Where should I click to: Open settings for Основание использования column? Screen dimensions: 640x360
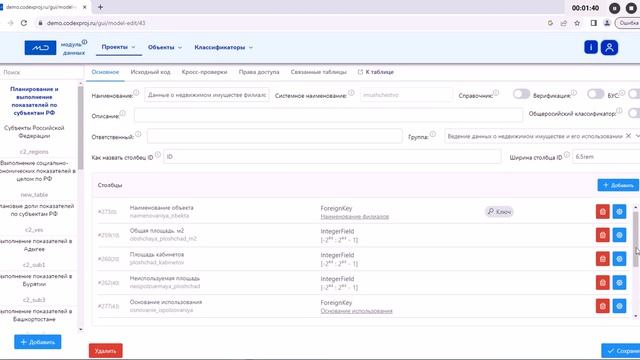pos(619,306)
